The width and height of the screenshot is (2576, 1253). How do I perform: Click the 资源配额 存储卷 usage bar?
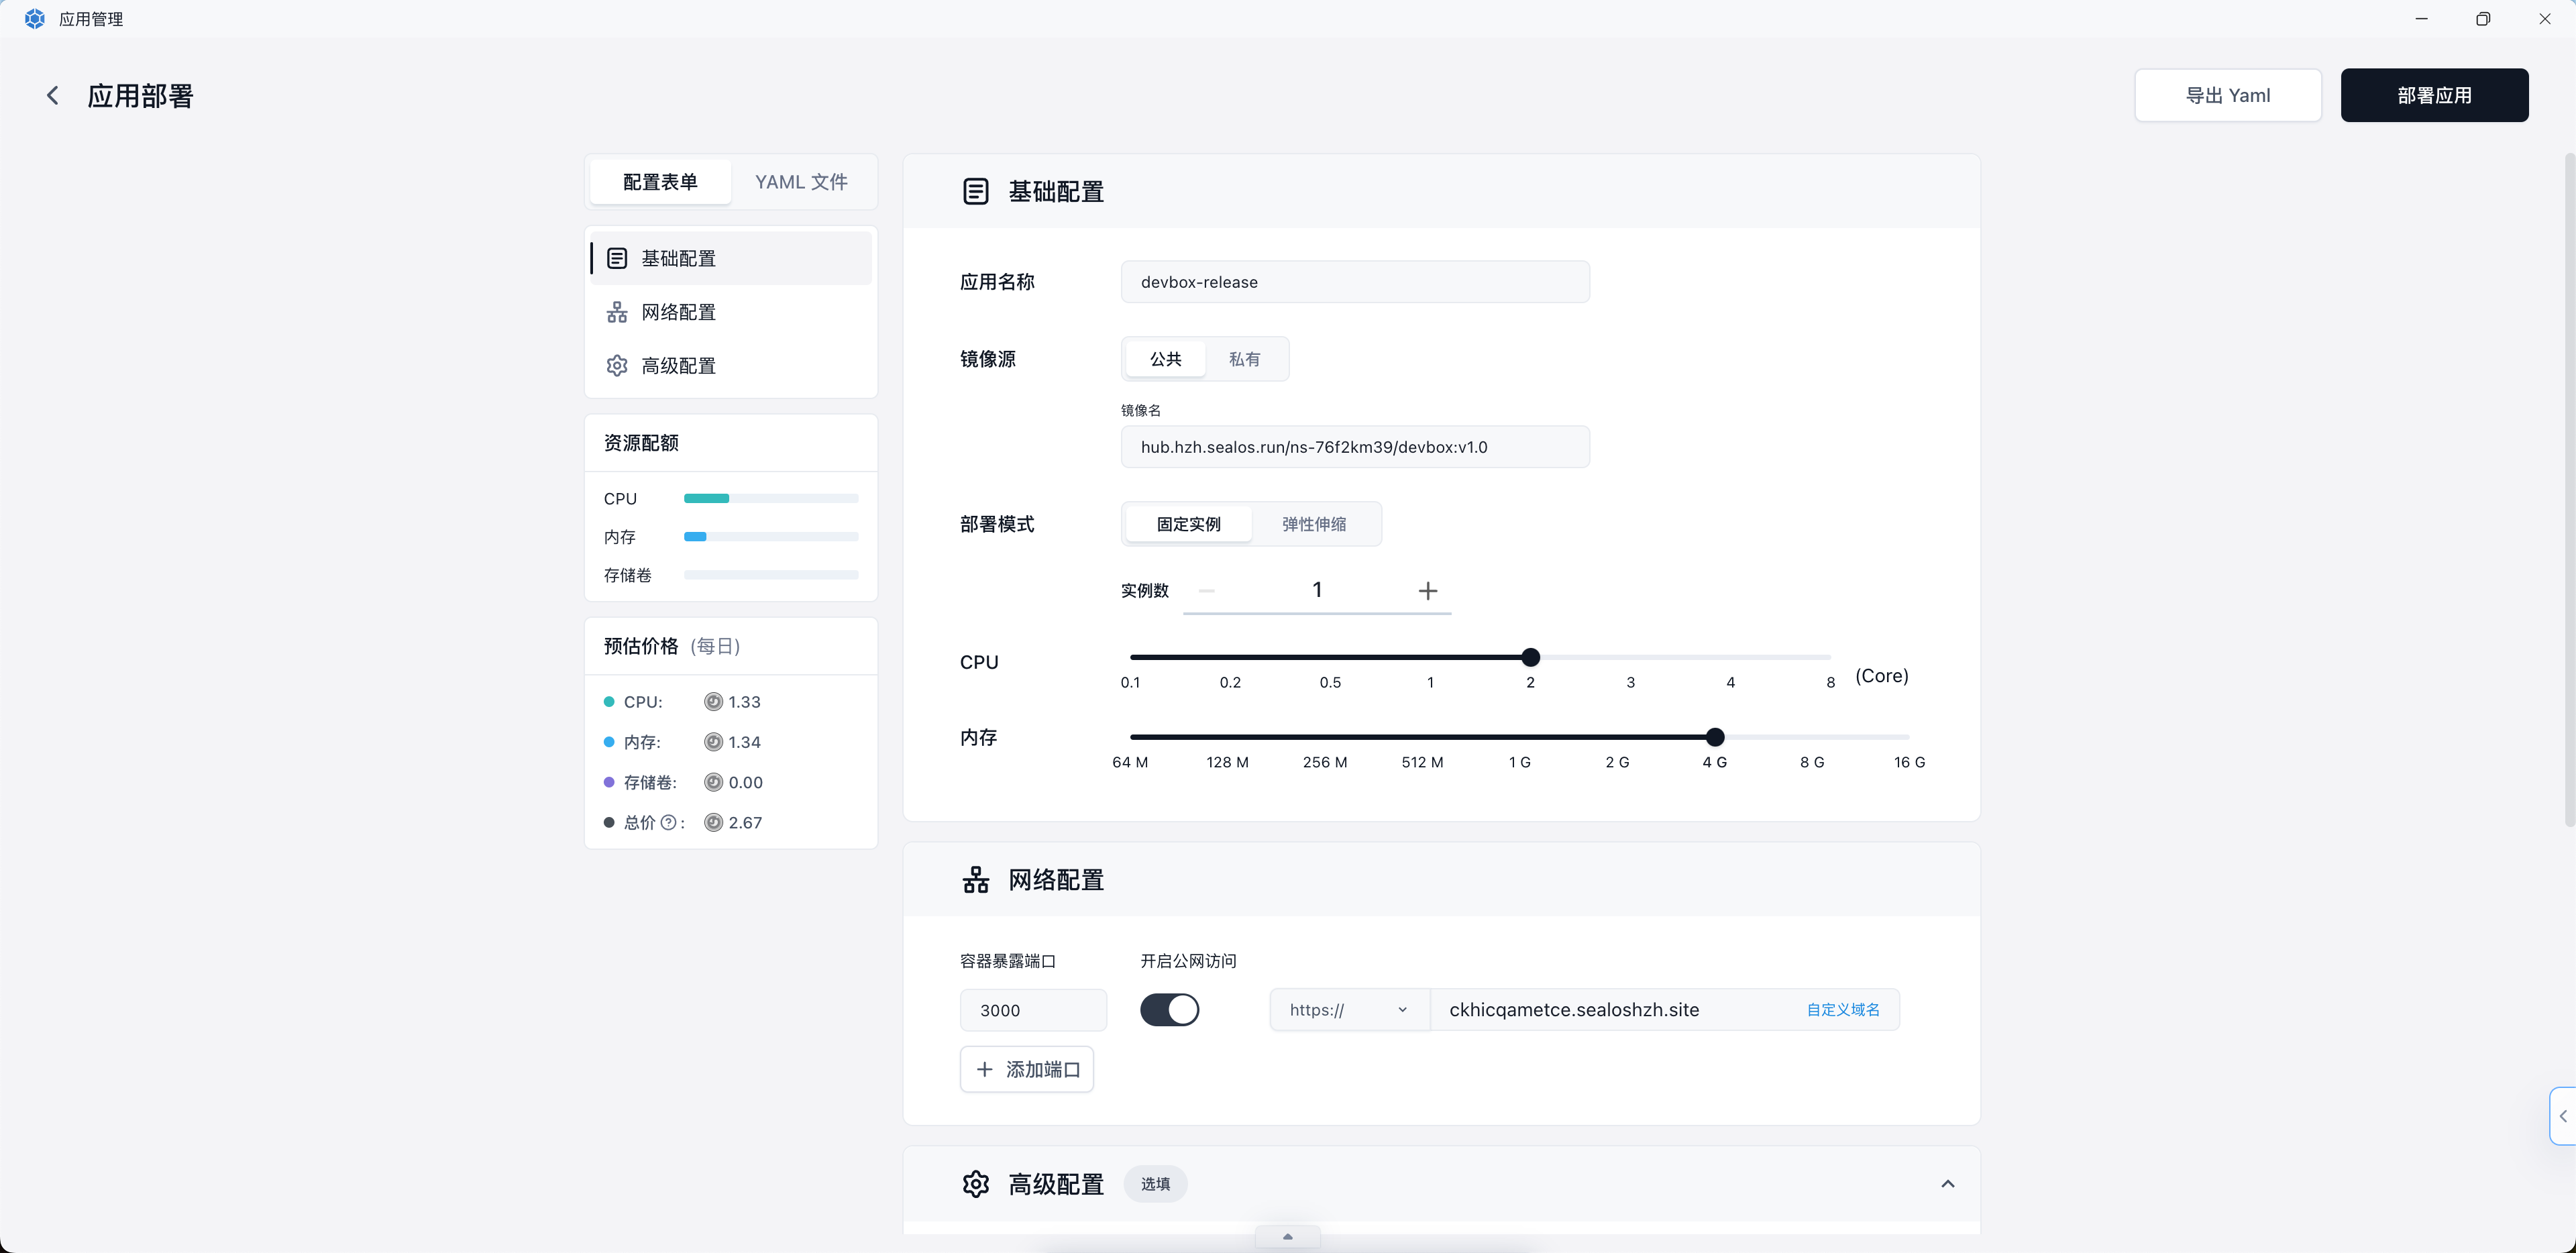[x=771, y=575]
